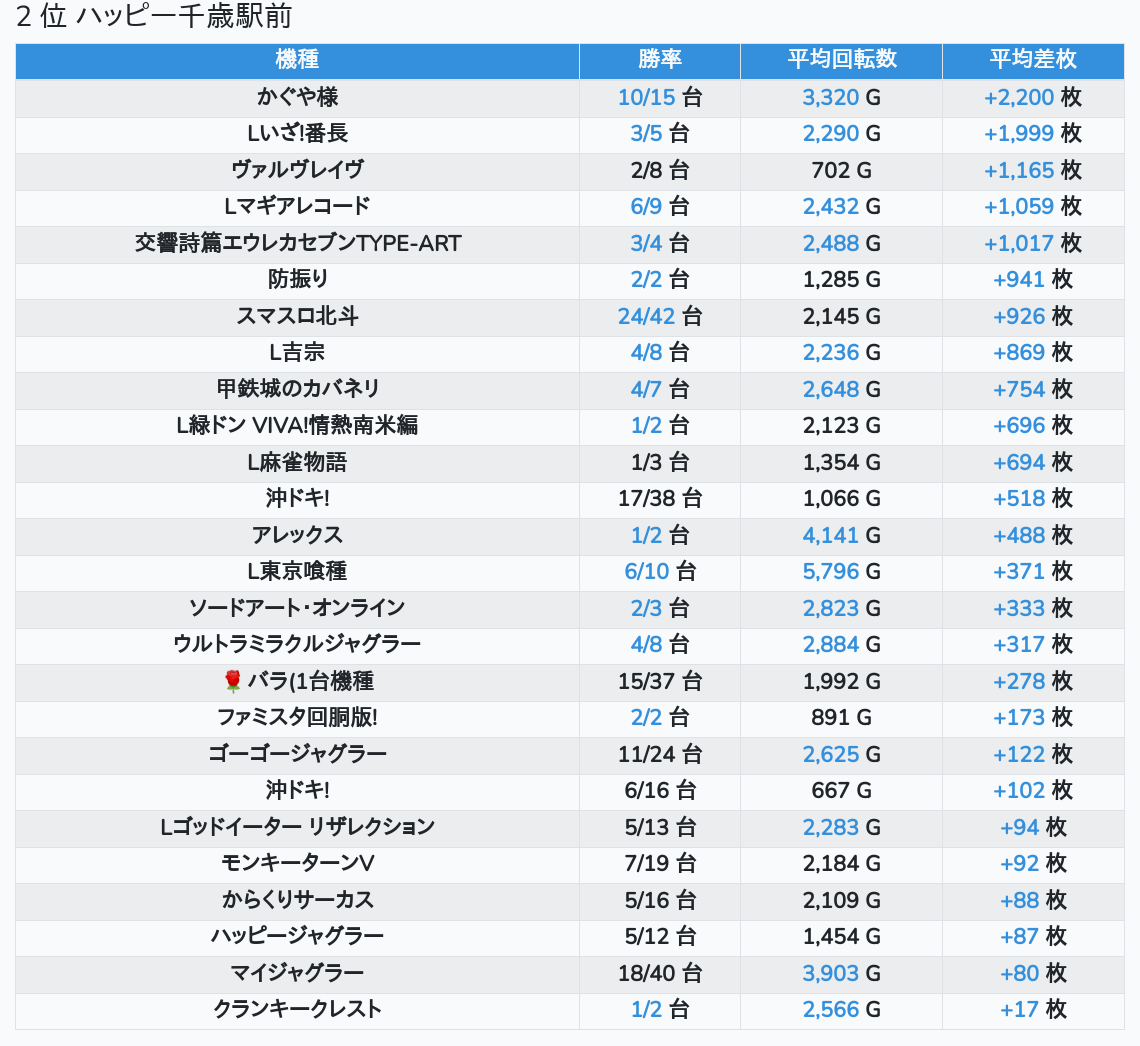Select the からくりサーカス machine name

tap(297, 900)
